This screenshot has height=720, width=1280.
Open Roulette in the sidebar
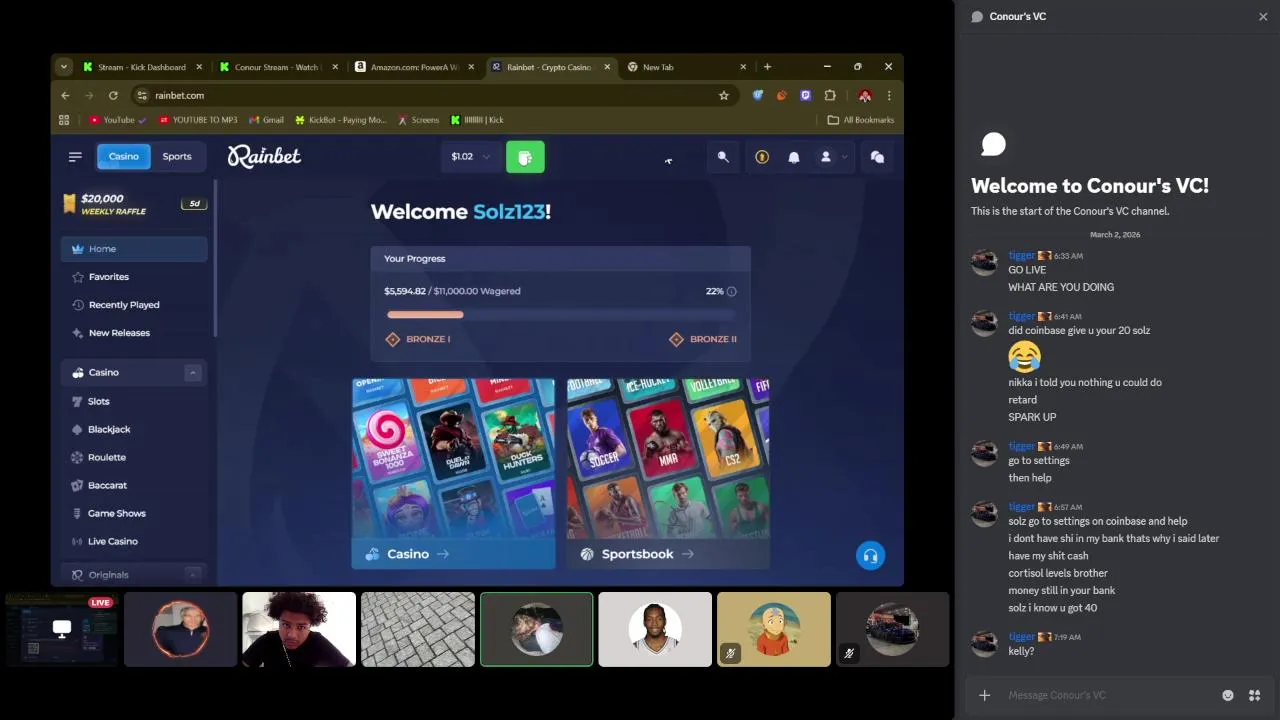point(134,457)
